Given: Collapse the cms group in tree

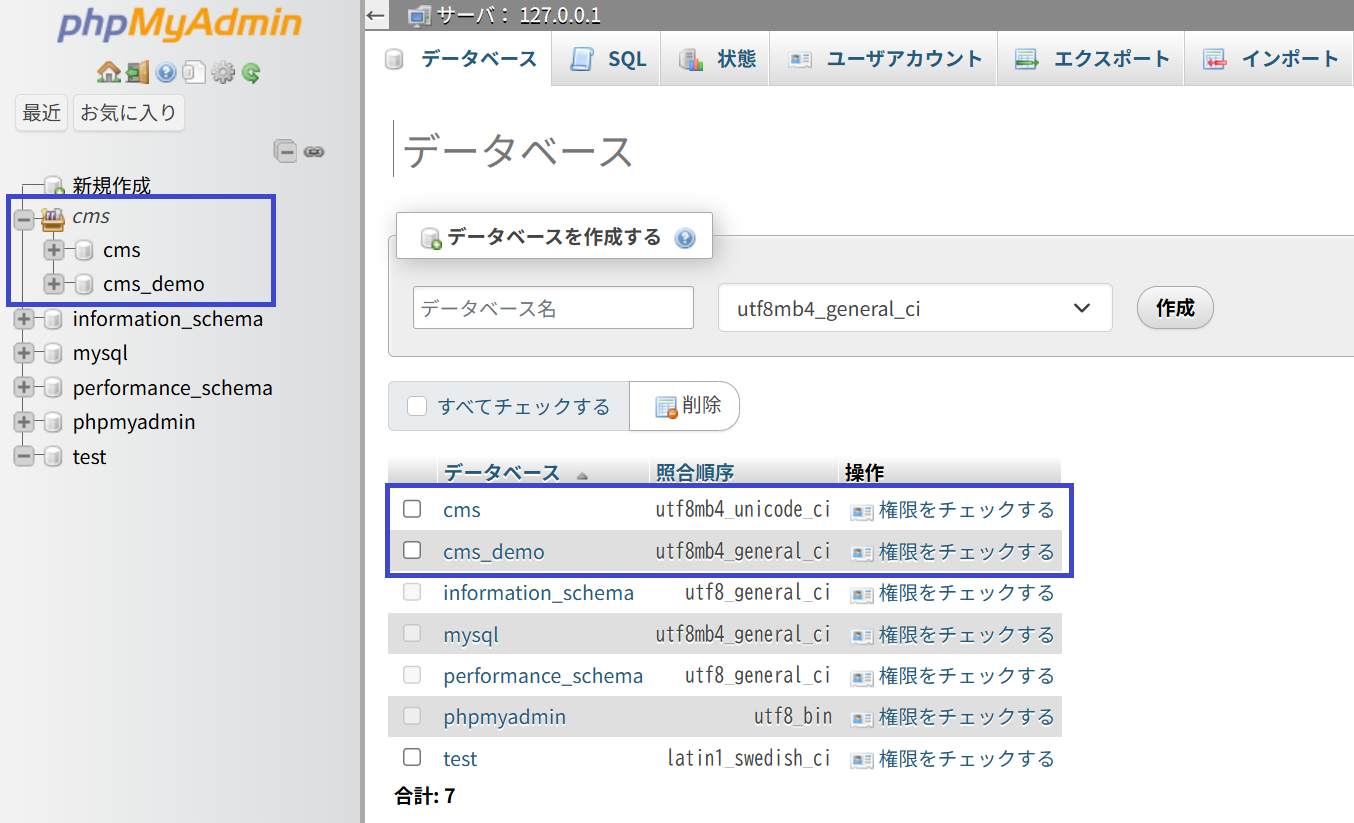Looking at the screenshot, I should pos(24,217).
